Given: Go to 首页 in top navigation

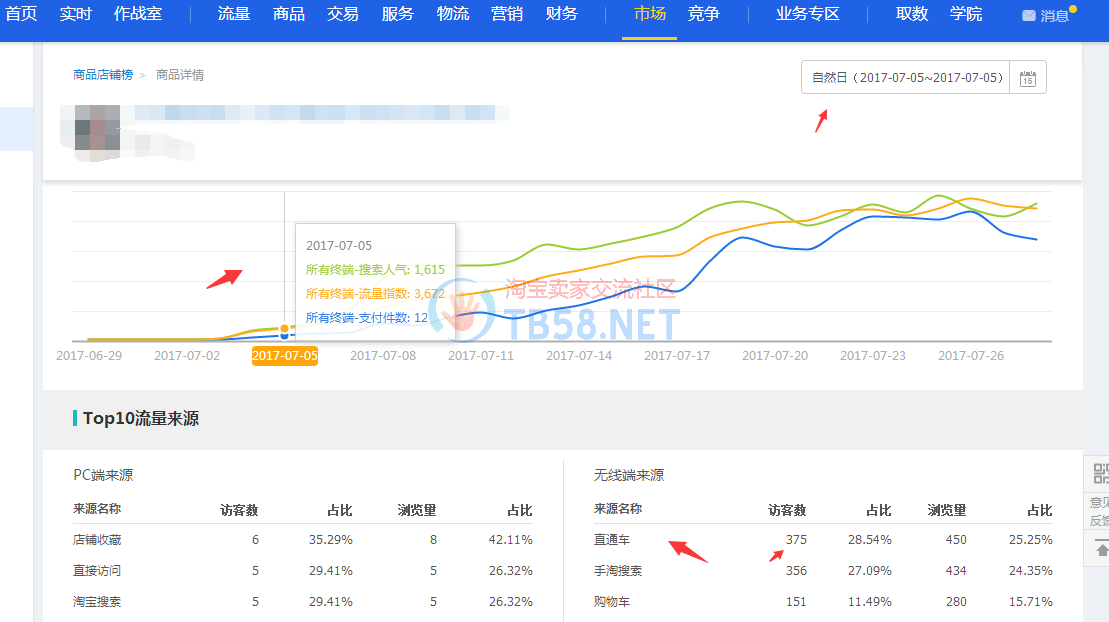Looking at the screenshot, I should tap(21, 14).
